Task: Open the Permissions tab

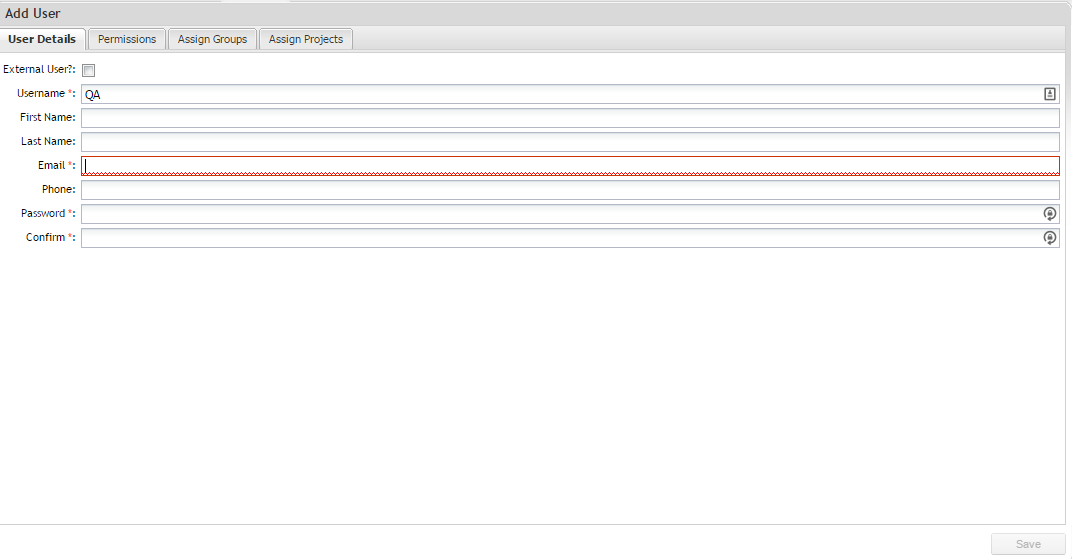Action: [127, 39]
